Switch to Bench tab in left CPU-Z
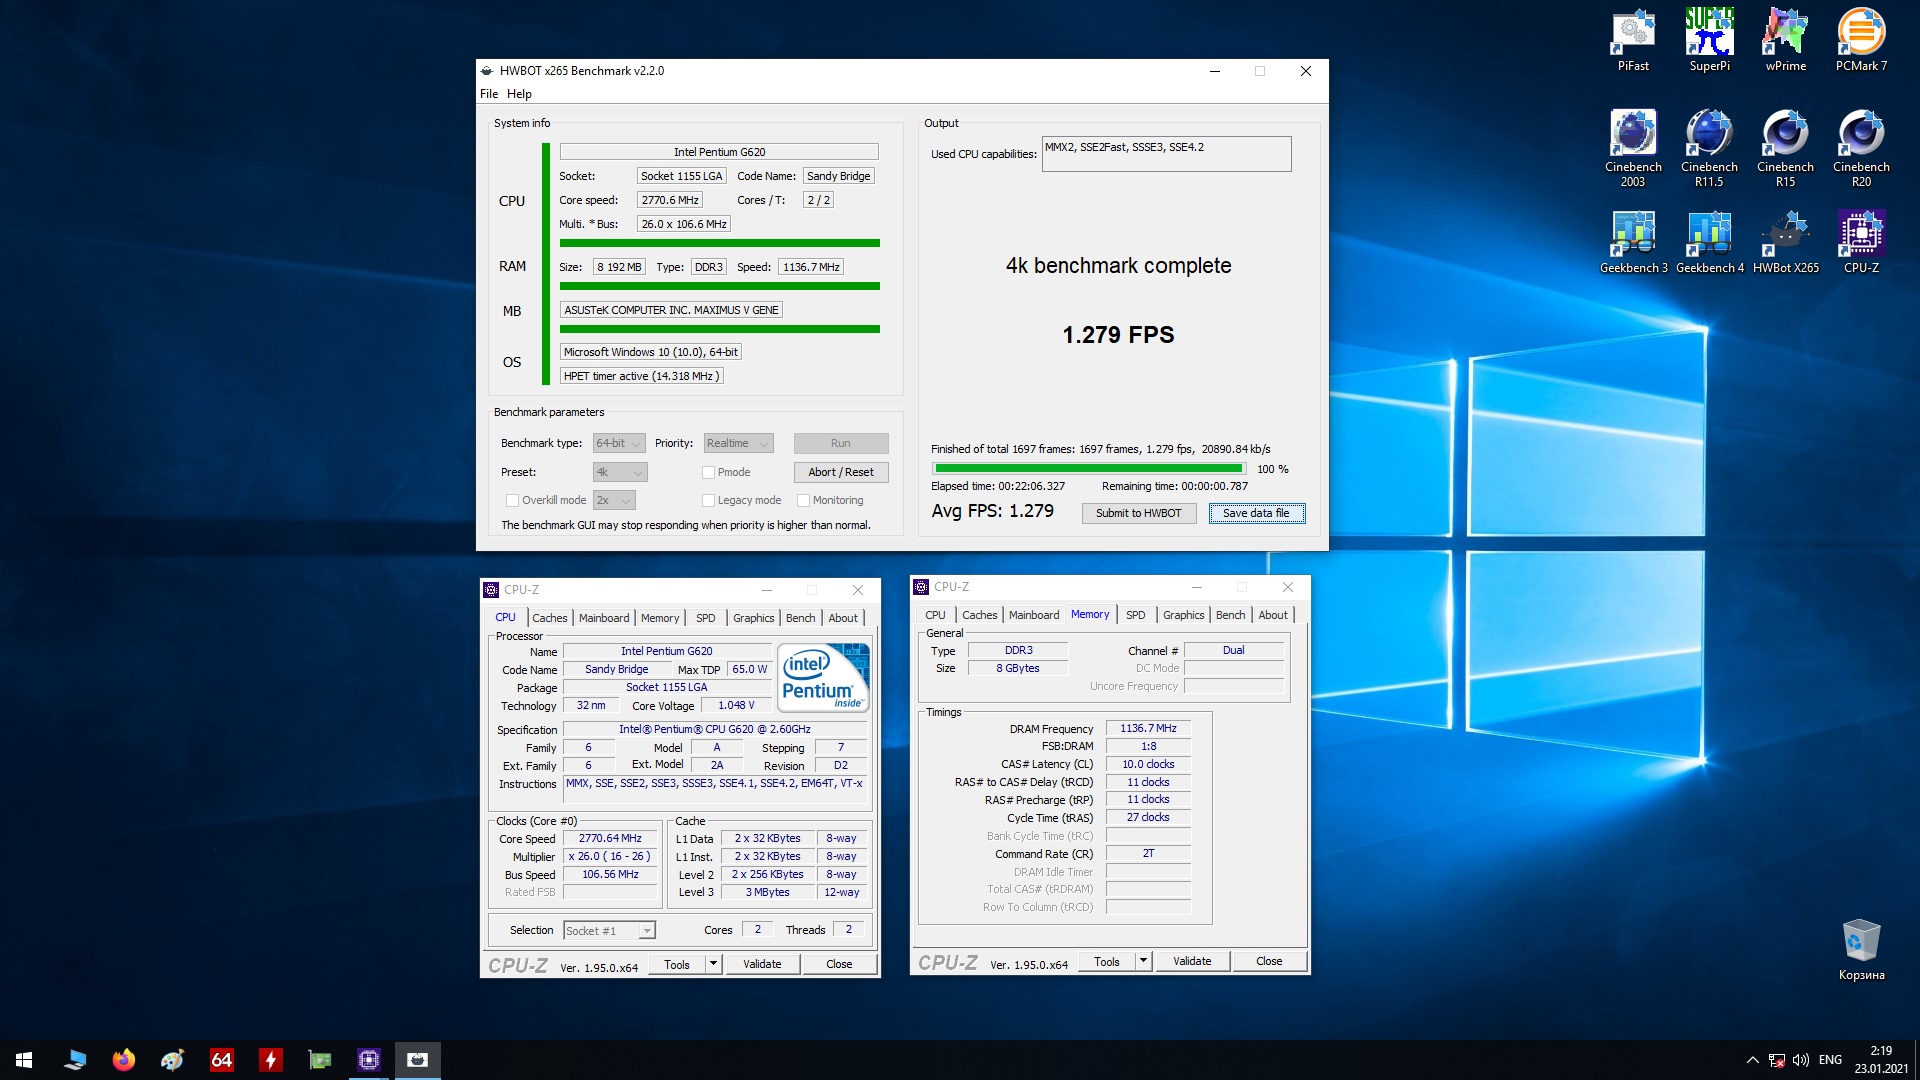Viewport: 1920px width, 1080px height. [x=800, y=618]
